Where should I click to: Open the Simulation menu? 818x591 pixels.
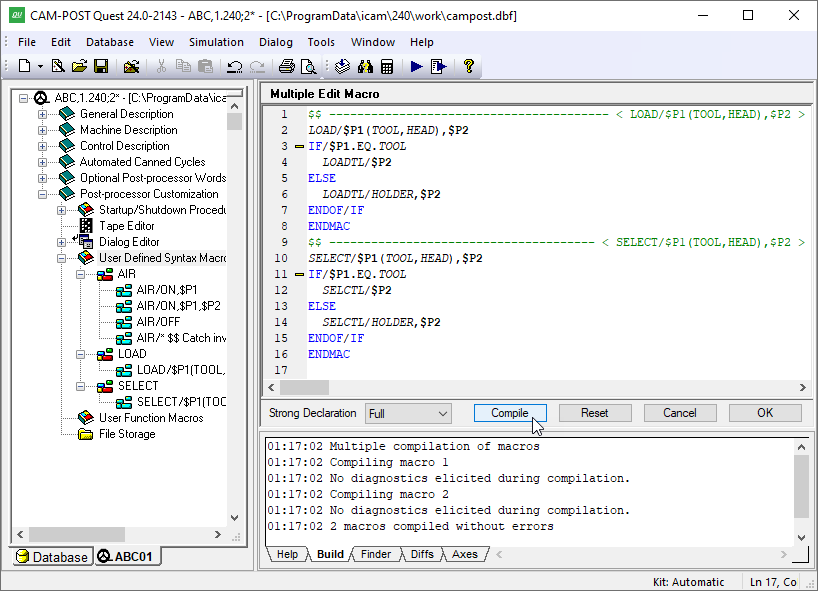(x=216, y=42)
